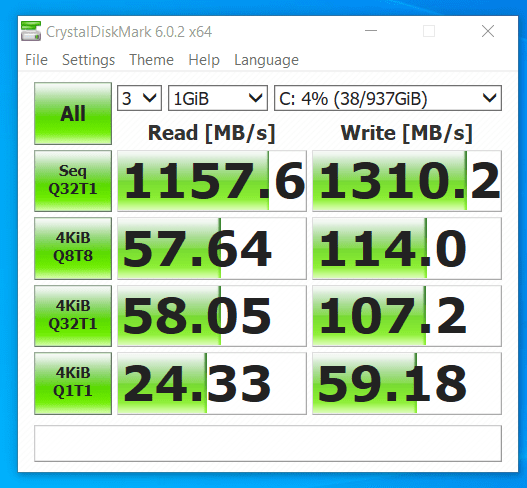This screenshot has height=488, width=527.
Task: Open the Help menu
Action: tap(204, 60)
